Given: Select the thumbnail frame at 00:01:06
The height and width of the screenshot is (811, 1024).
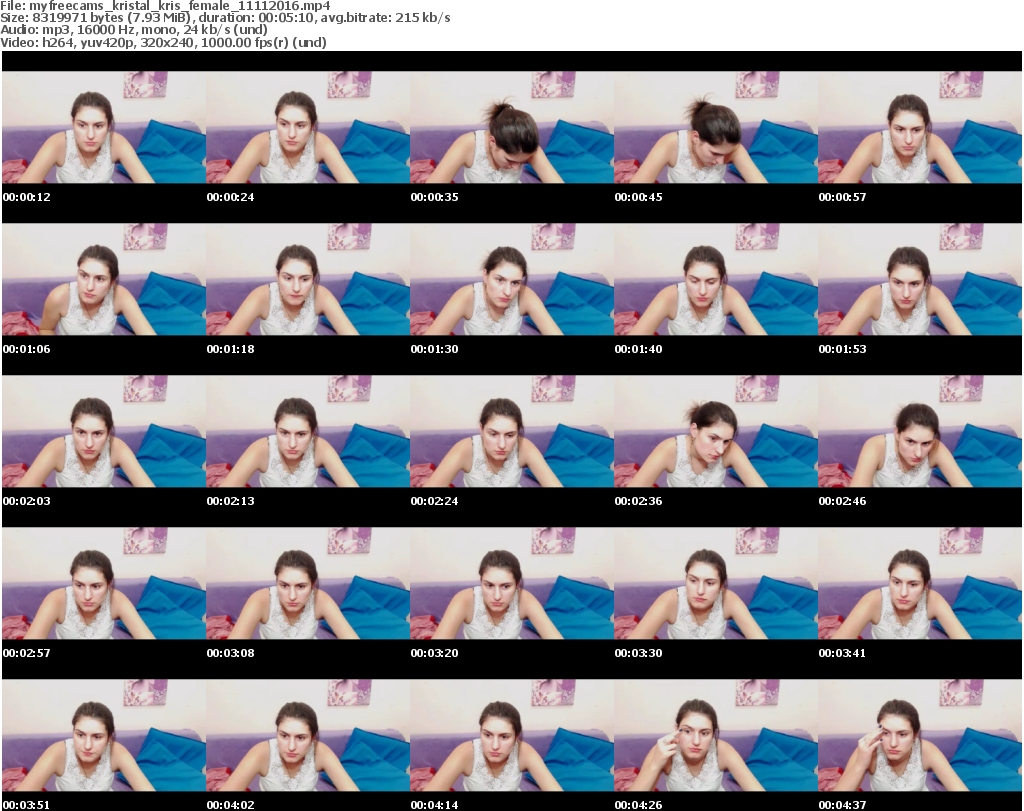Looking at the screenshot, I should point(104,279).
